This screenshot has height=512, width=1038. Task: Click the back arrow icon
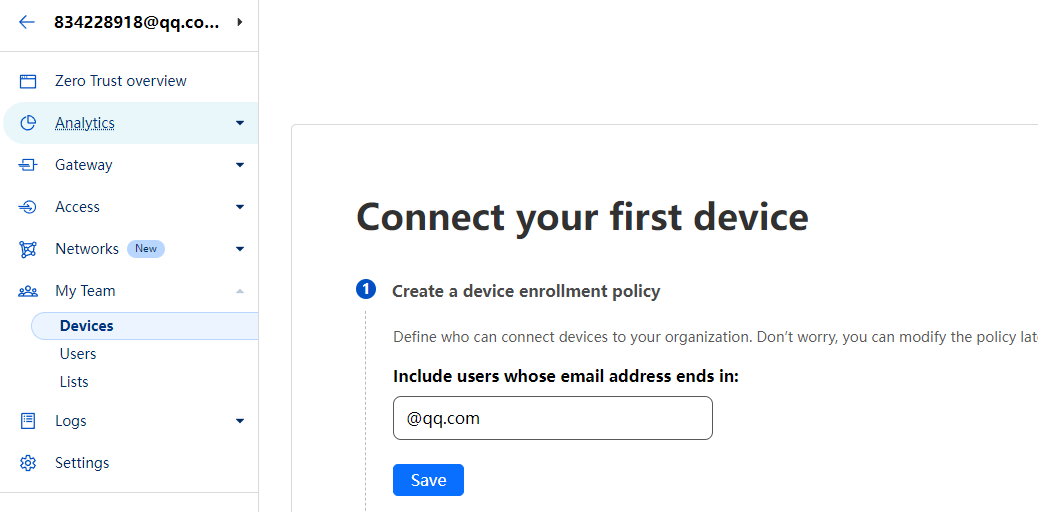pyautogui.click(x=27, y=22)
